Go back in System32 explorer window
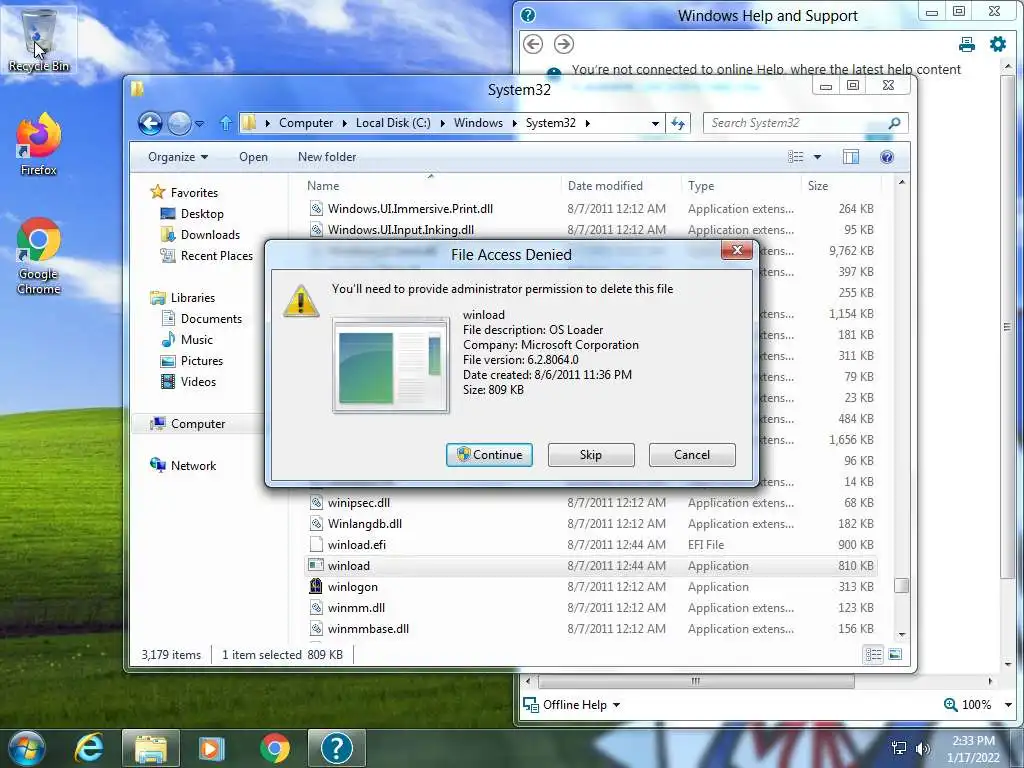This screenshot has width=1024, height=768. tap(150, 123)
